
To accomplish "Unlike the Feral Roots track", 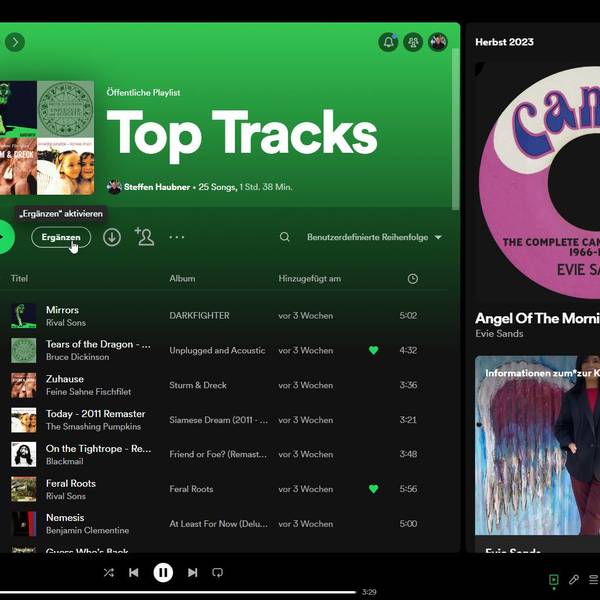I will coord(373,489).
